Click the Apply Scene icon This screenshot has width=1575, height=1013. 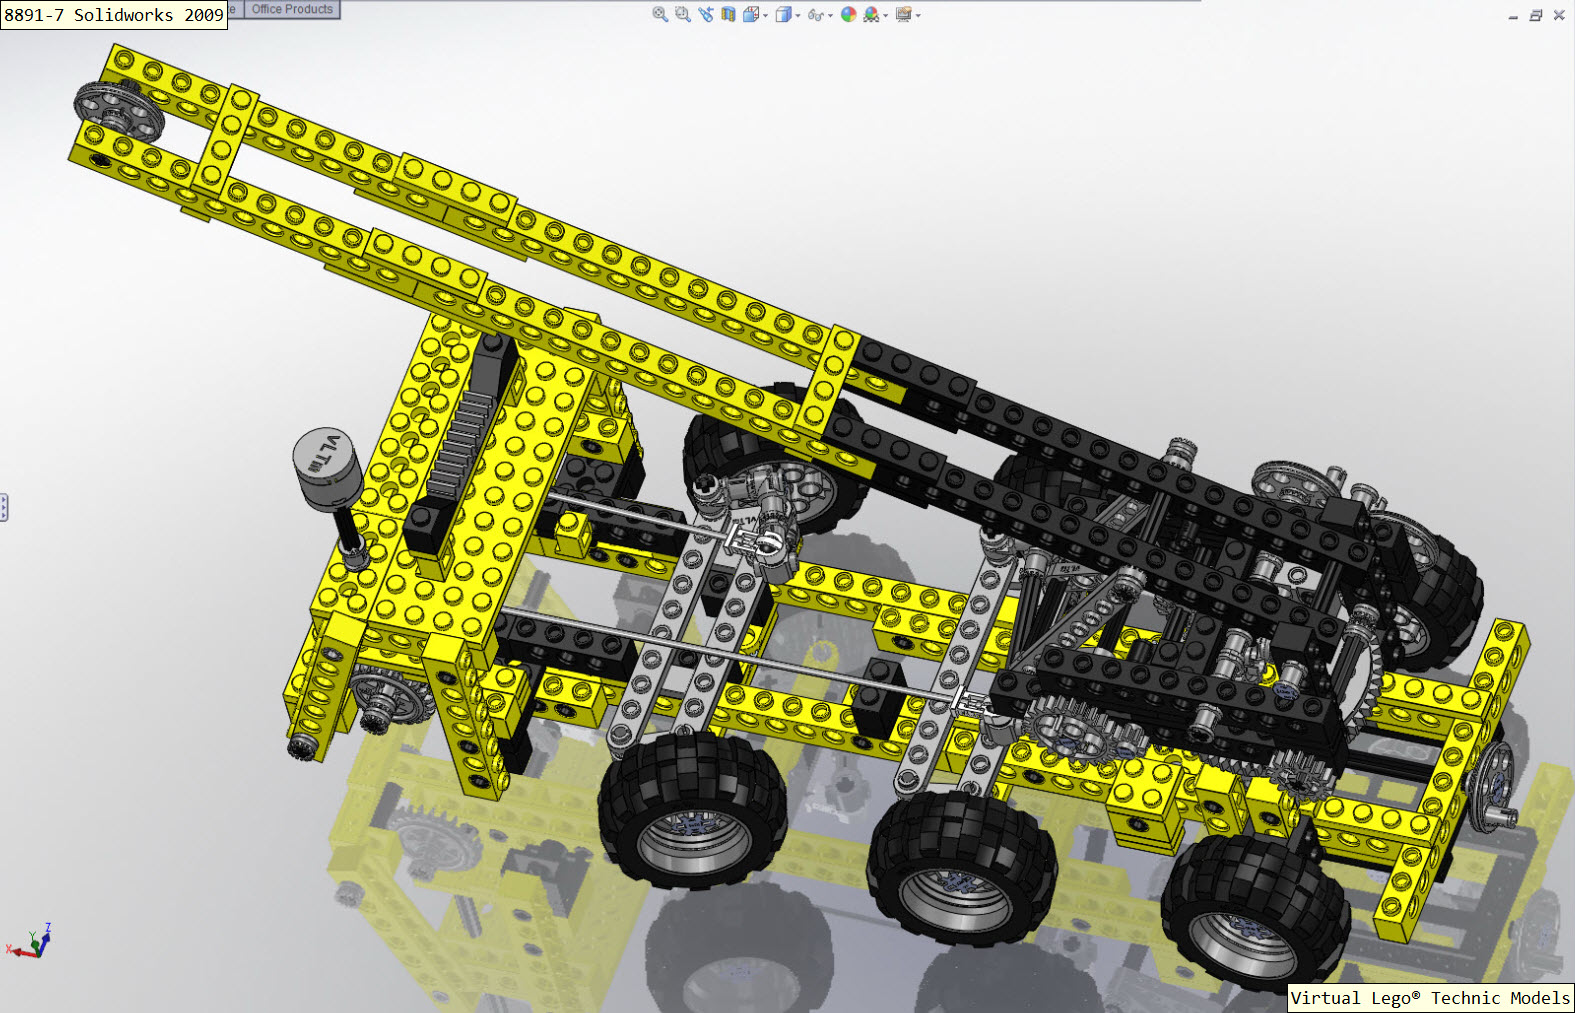pos(871,14)
